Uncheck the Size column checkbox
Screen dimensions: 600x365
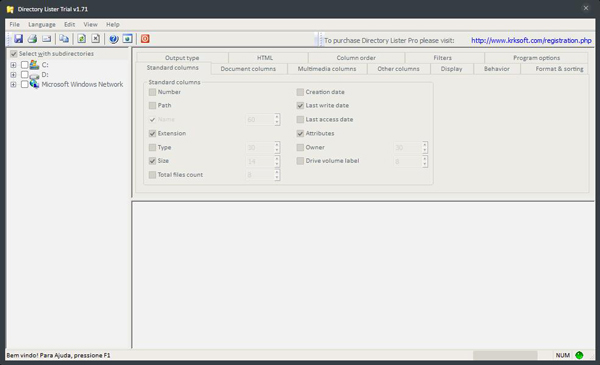(x=152, y=161)
